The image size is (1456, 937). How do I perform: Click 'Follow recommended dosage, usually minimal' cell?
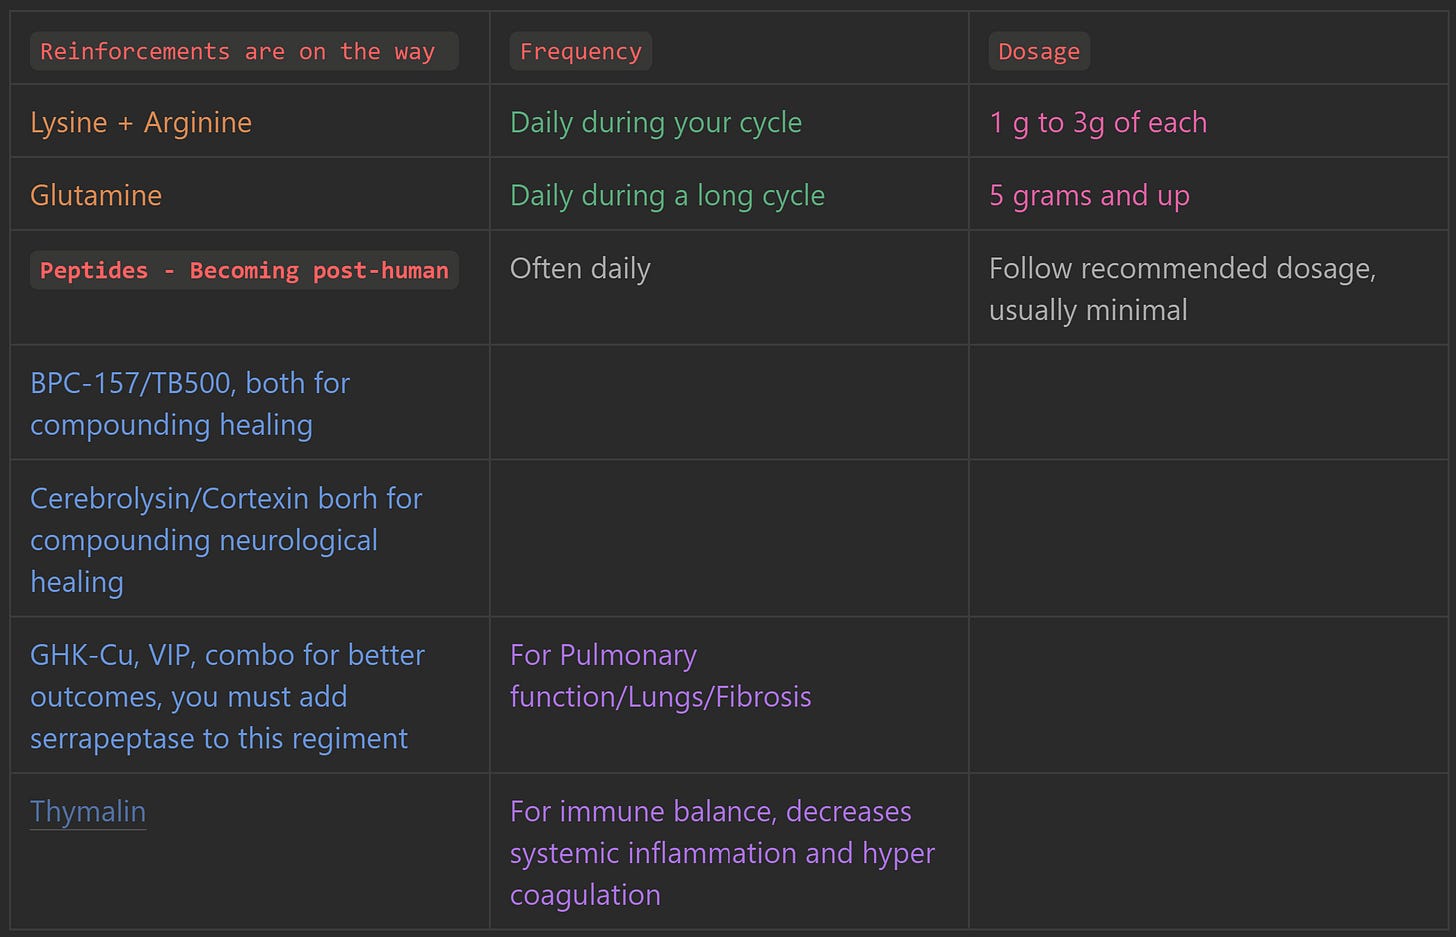tap(1182, 289)
